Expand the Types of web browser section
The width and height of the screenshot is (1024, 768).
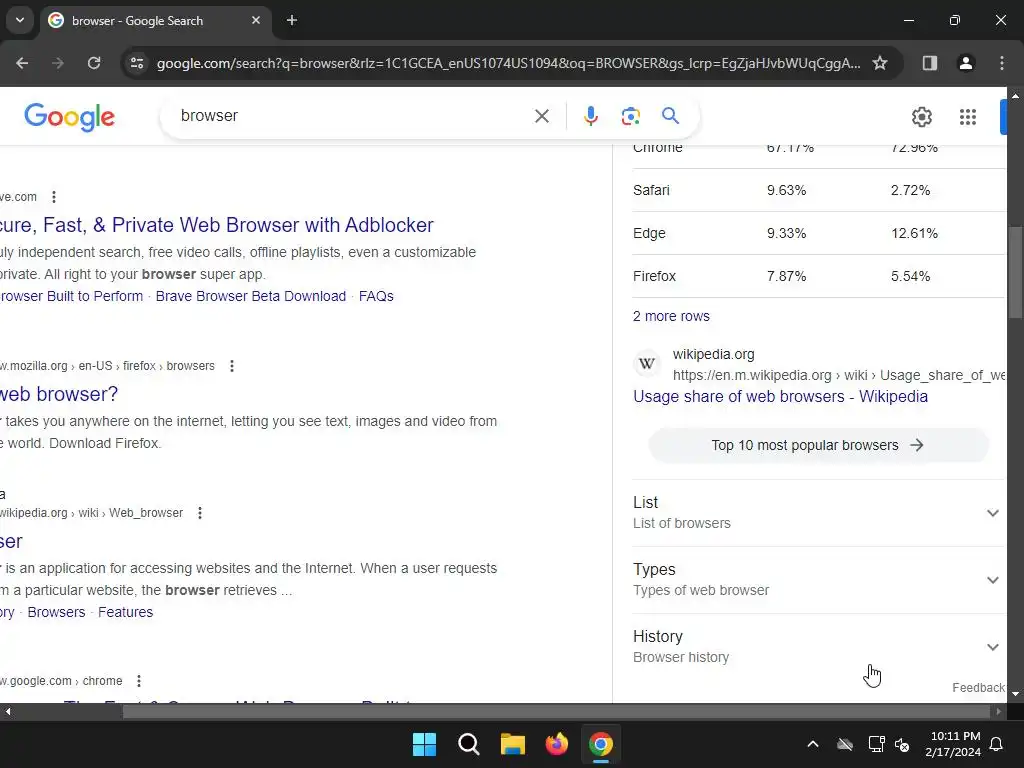(818, 579)
